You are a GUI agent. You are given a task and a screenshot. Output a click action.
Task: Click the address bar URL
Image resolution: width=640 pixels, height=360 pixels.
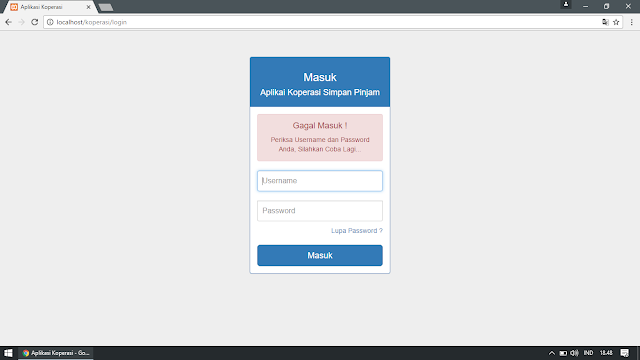(x=91, y=22)
